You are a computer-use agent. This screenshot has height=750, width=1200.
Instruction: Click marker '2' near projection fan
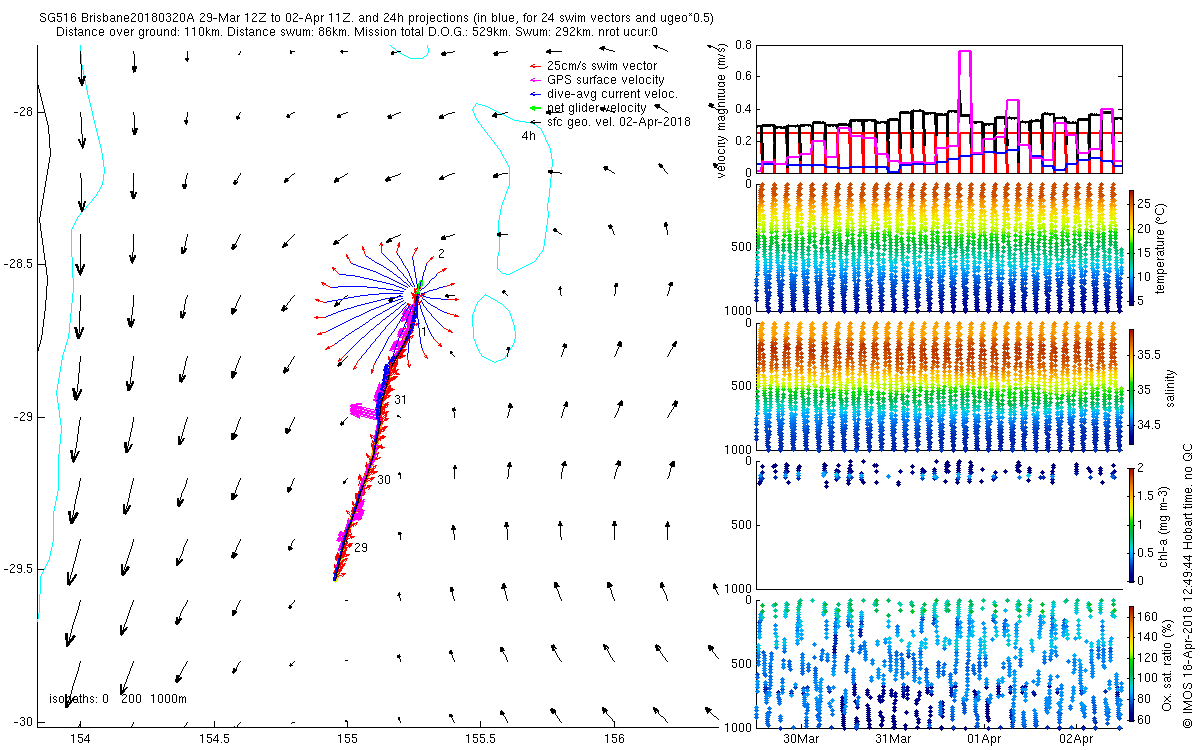click(440, 254)
